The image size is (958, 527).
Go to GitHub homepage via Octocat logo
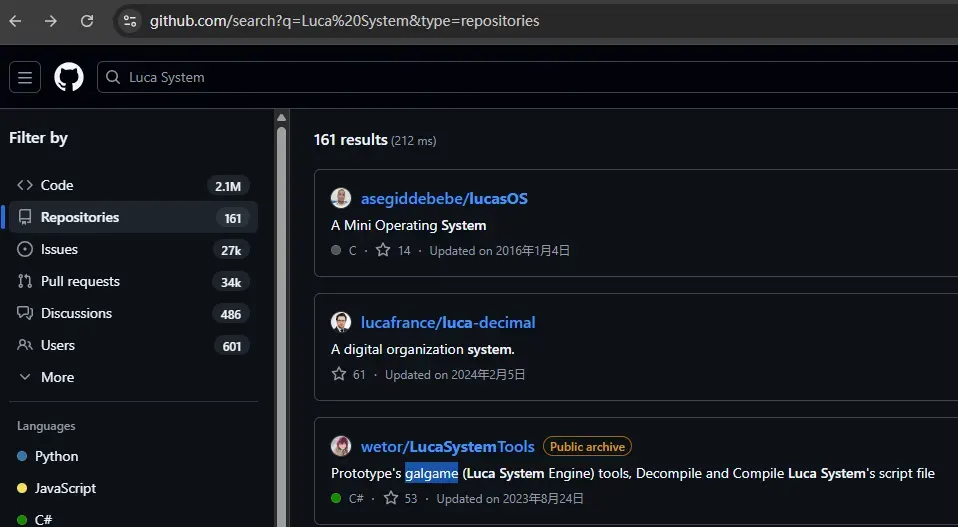tap(69, 78)
